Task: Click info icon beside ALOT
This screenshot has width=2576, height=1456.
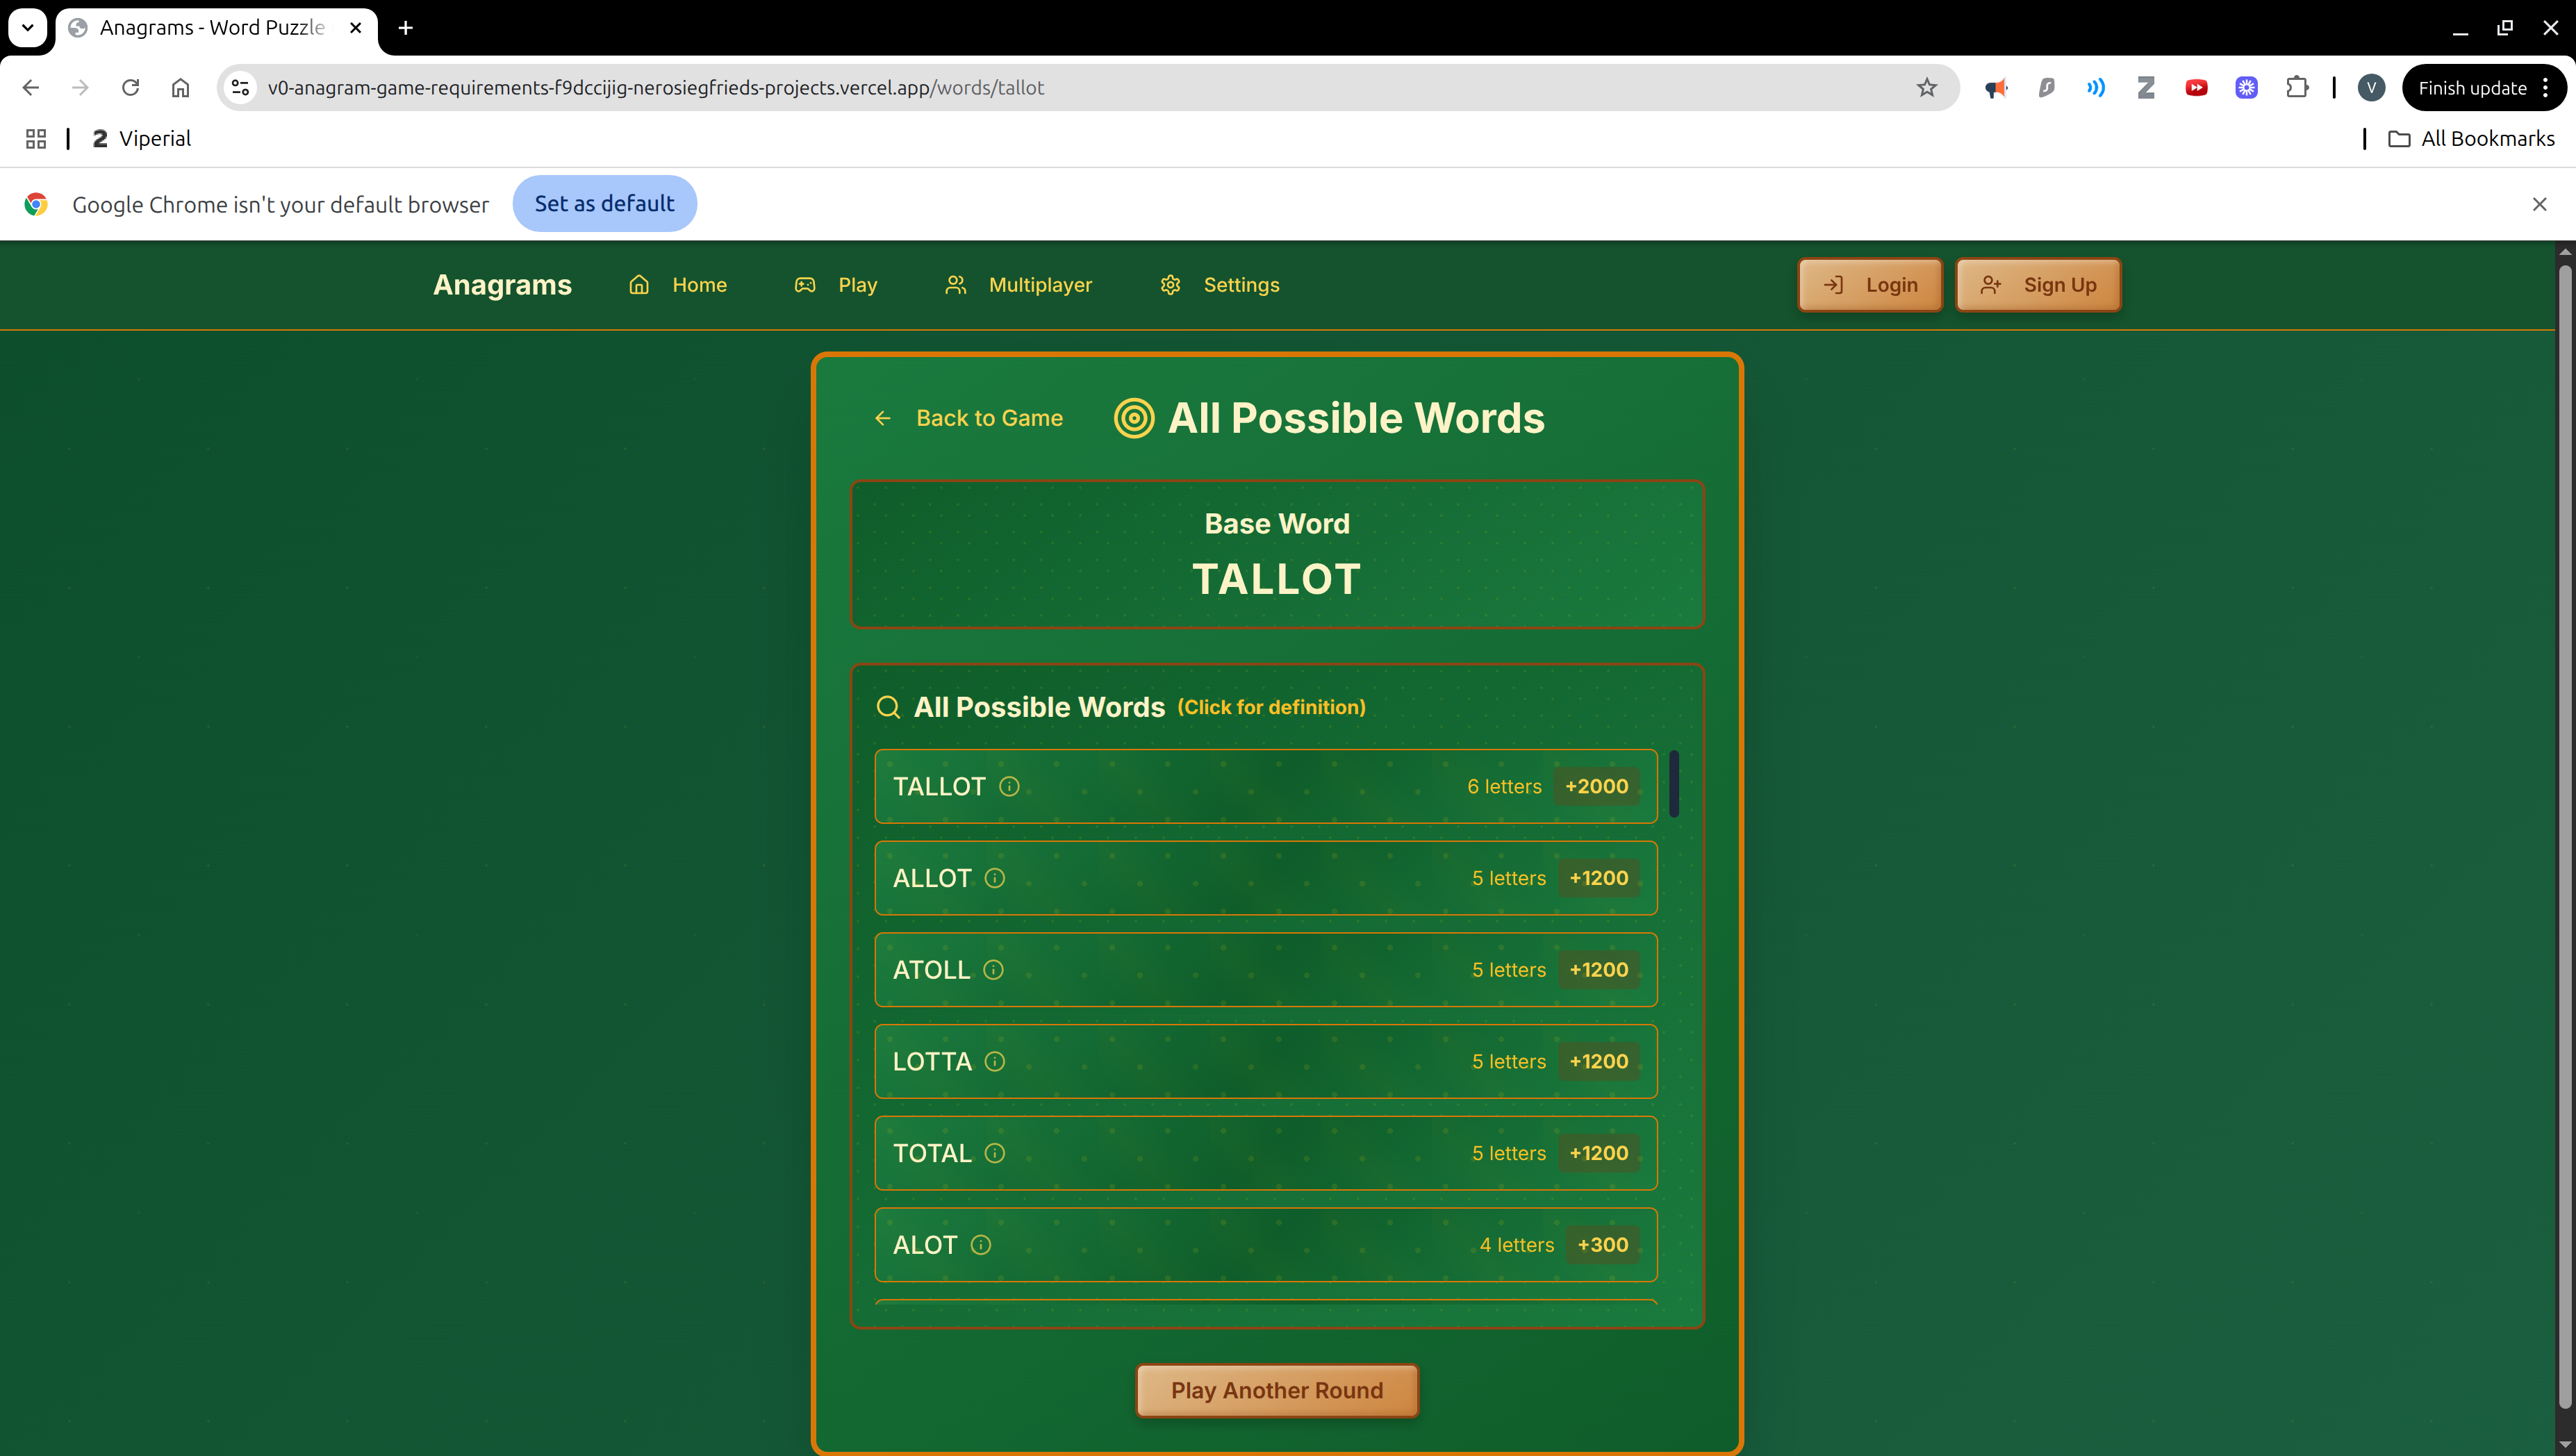Action: (981, 1245)
